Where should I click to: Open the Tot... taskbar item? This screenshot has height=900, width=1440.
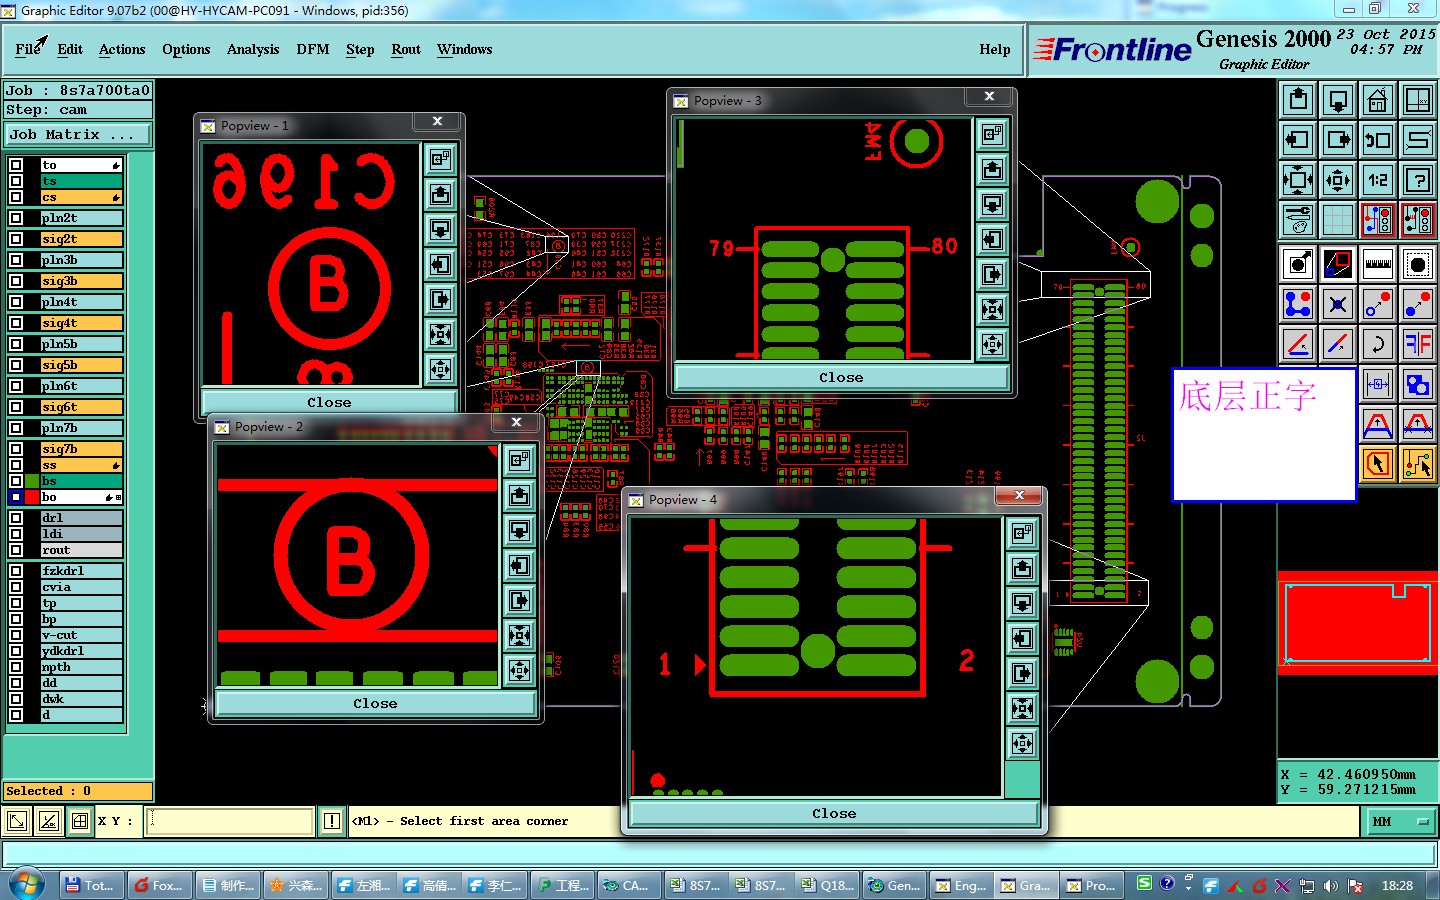[91, 885]
